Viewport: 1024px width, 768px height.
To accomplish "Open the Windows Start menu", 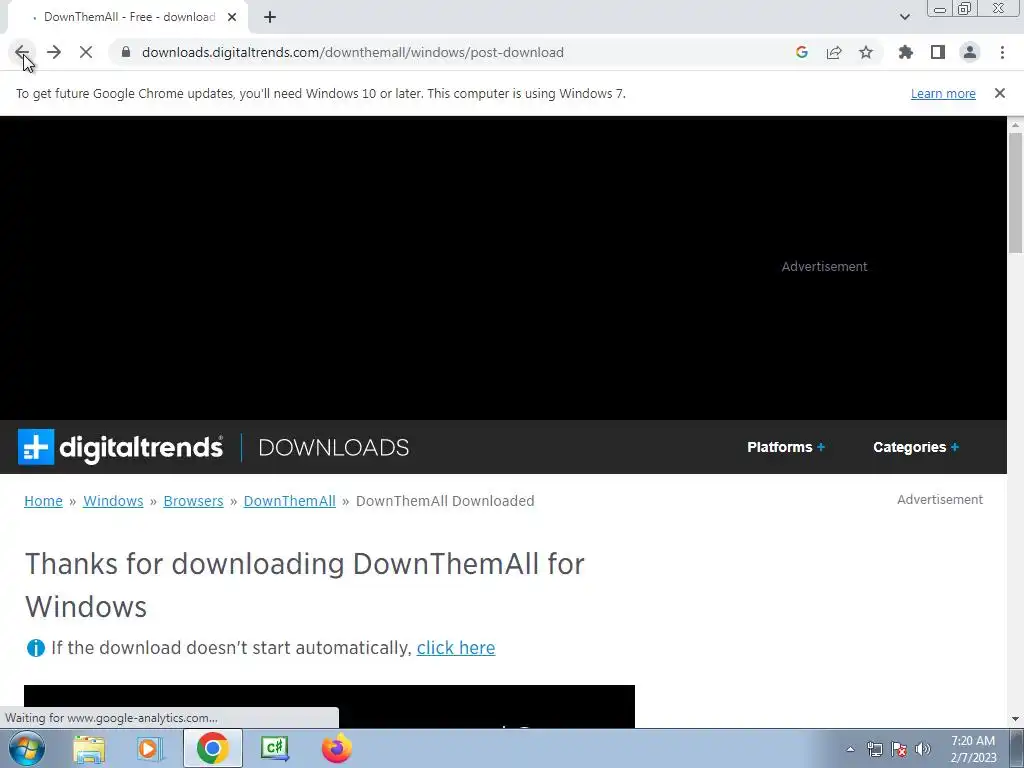I will (x=27, y=748).
